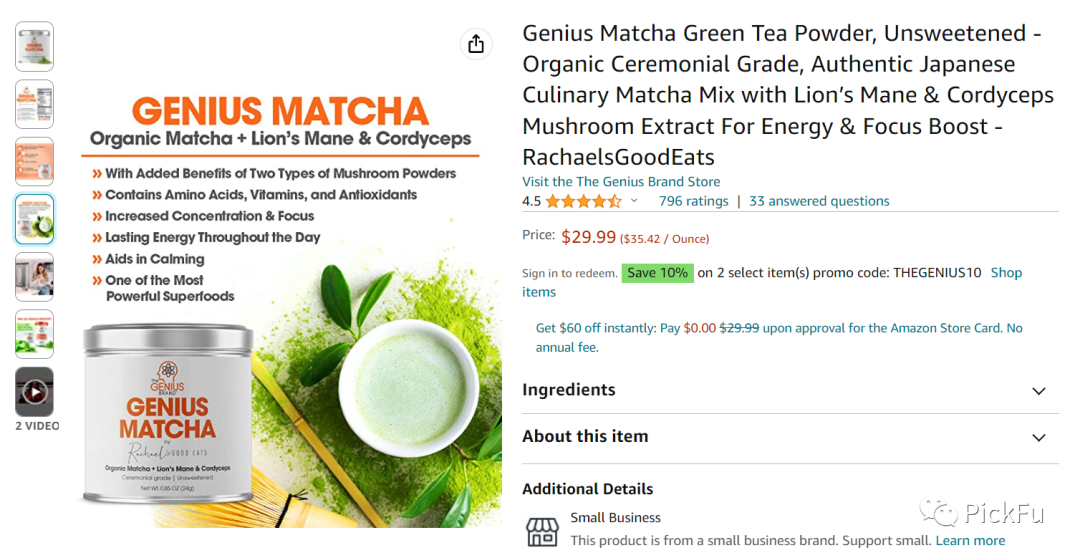Viewport: 1080px width, 558px height.
Task: Click the Shop items promo link
Action: tap(1006, 273)
